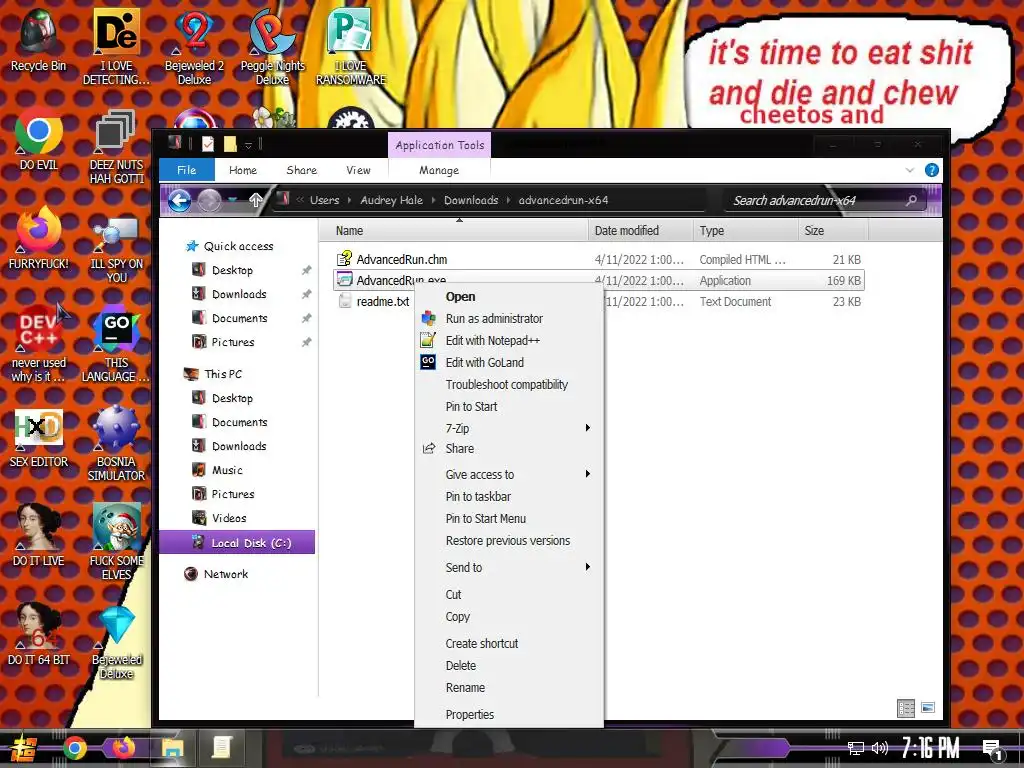
Task: Open the quick access toolbar dropdown
Action: pos(248,144)
